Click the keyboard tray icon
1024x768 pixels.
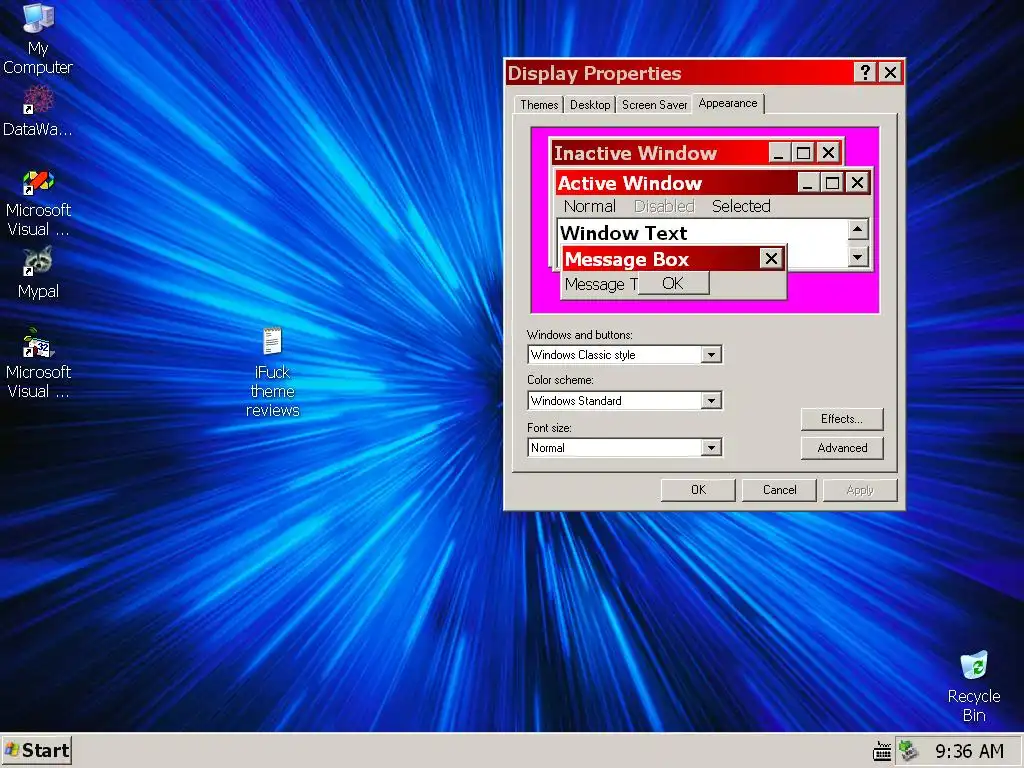pos(882,751)
